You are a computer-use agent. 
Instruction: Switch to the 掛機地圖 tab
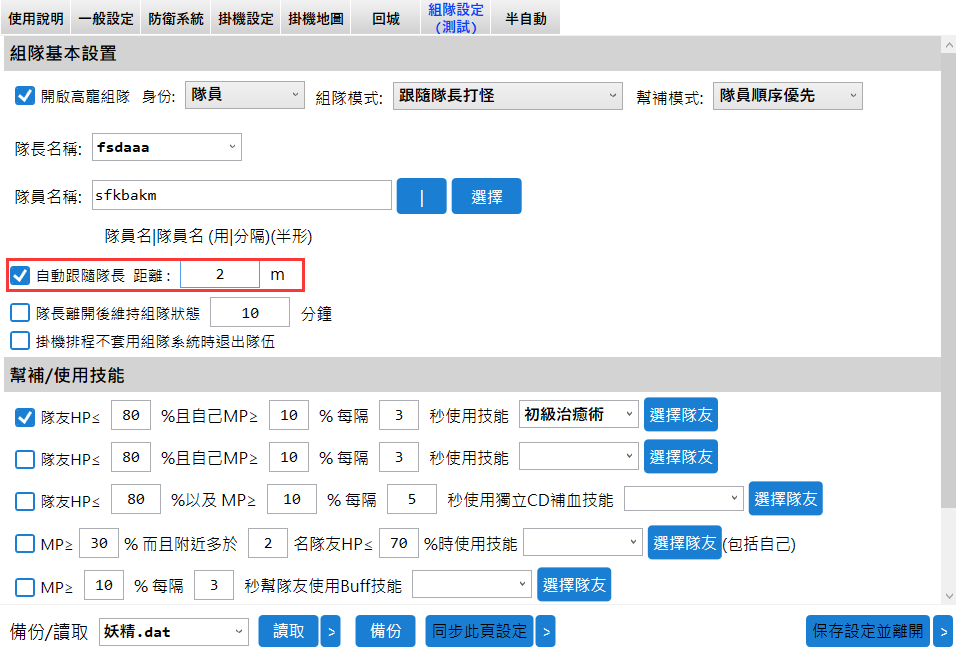click(315, 18)
